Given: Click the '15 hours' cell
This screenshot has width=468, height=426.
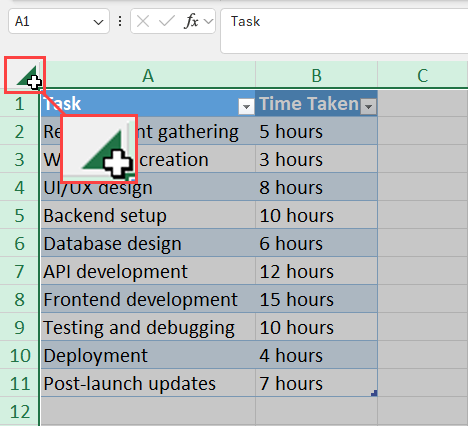Looking at the screenshot, I should point(317,299).
